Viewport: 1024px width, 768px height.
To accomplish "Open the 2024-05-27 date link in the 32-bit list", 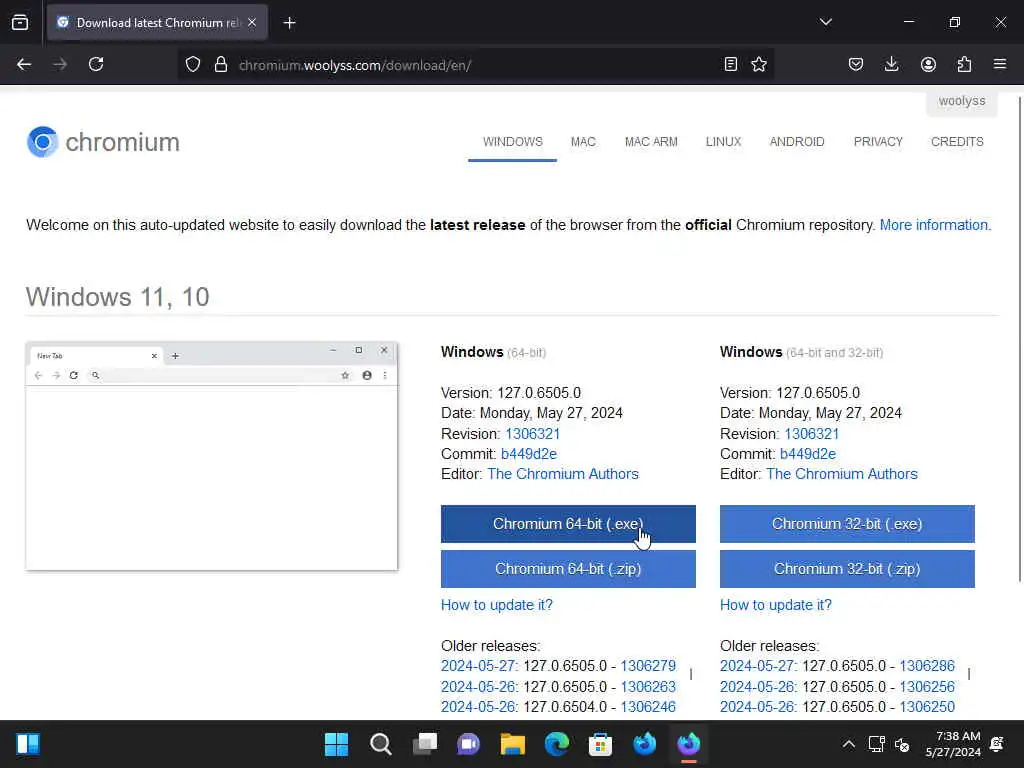I will [x=757, y=666].
